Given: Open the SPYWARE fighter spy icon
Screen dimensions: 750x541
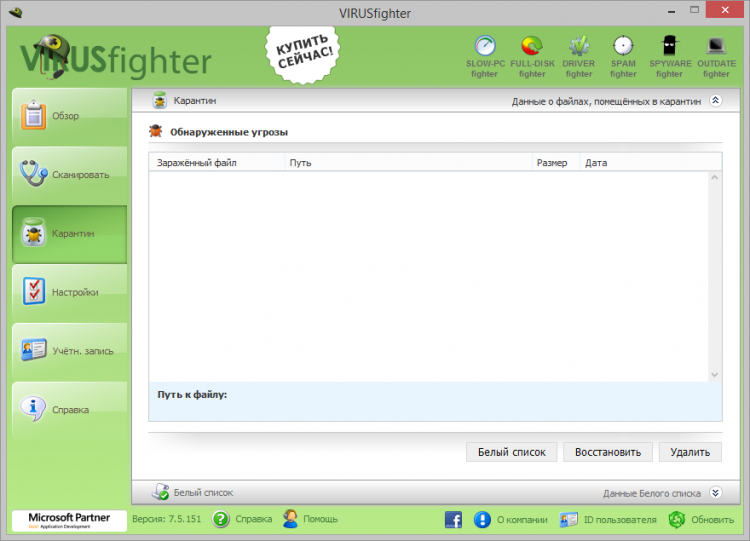Looking at the screenshot, I should coord(670,46).
